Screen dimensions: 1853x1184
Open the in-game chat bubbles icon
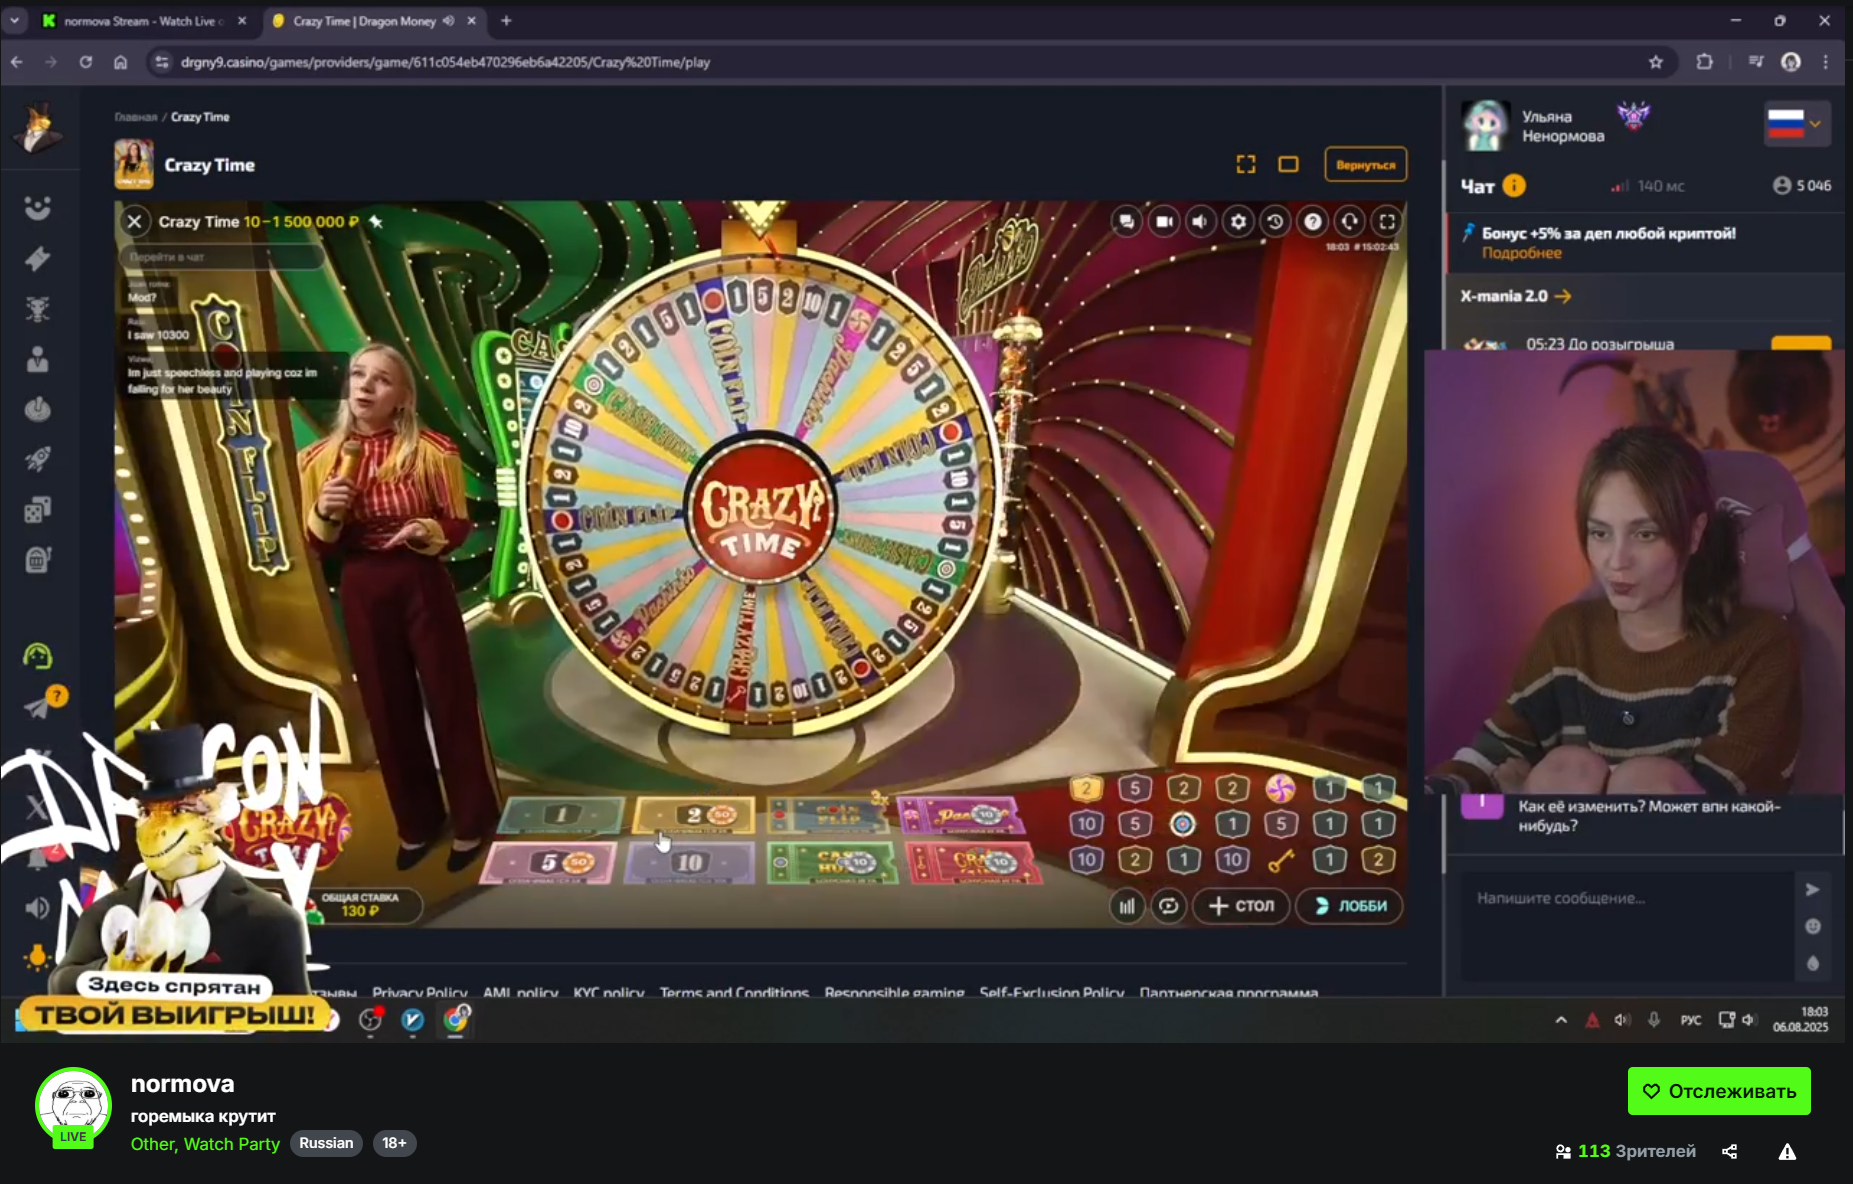[1127, 222]
